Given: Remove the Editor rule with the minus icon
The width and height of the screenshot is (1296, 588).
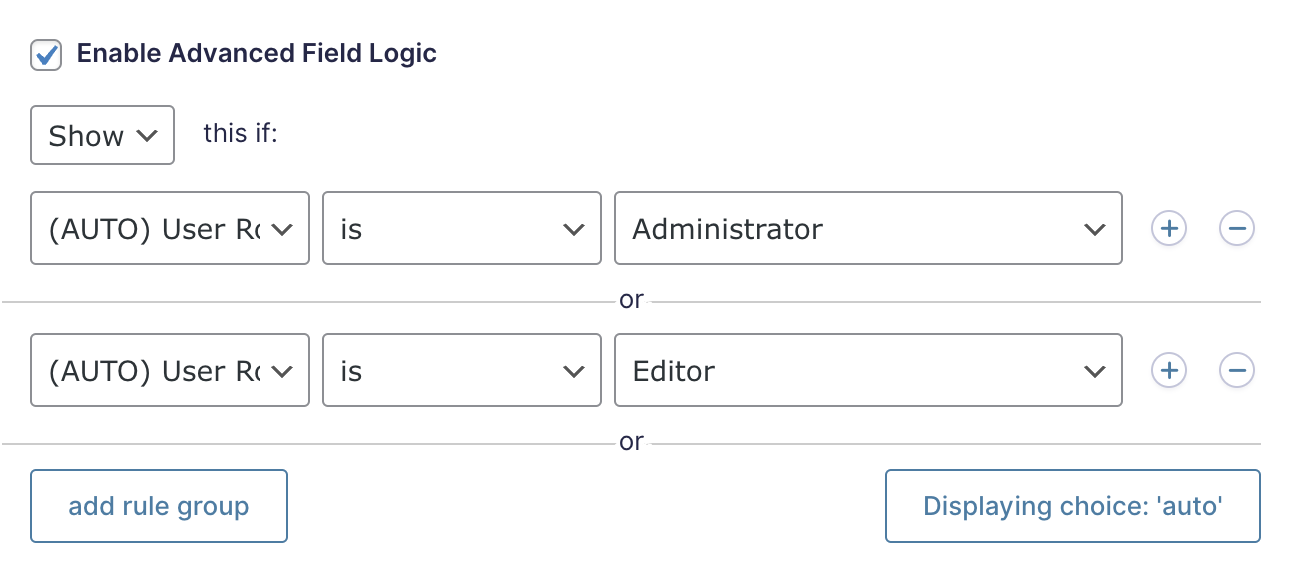Looking at the screenshot, I should click(1236, 371).
